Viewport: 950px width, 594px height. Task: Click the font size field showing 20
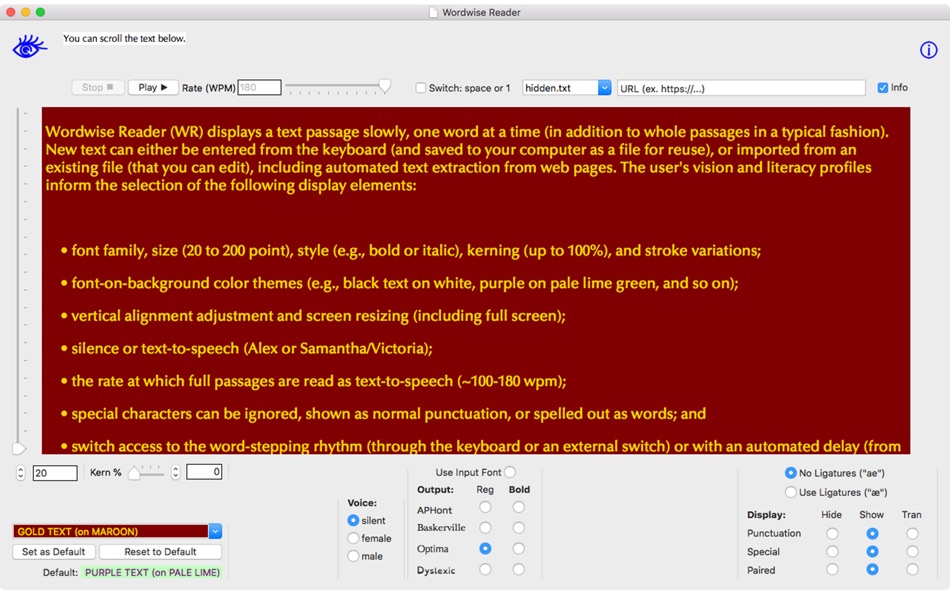(x=55, y=473)
